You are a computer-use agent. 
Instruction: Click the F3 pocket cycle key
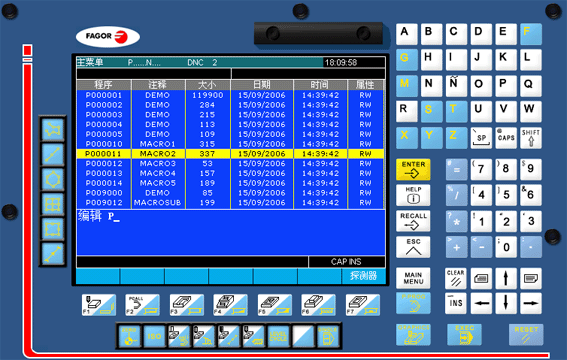point(187,305)
